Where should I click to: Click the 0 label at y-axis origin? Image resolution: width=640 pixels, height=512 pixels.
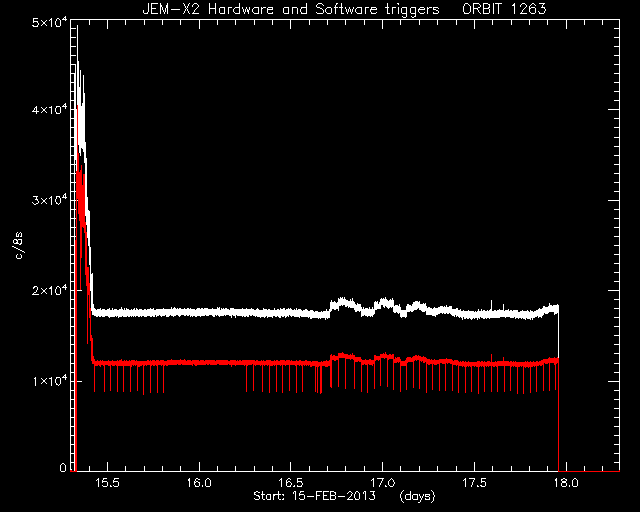63,467
